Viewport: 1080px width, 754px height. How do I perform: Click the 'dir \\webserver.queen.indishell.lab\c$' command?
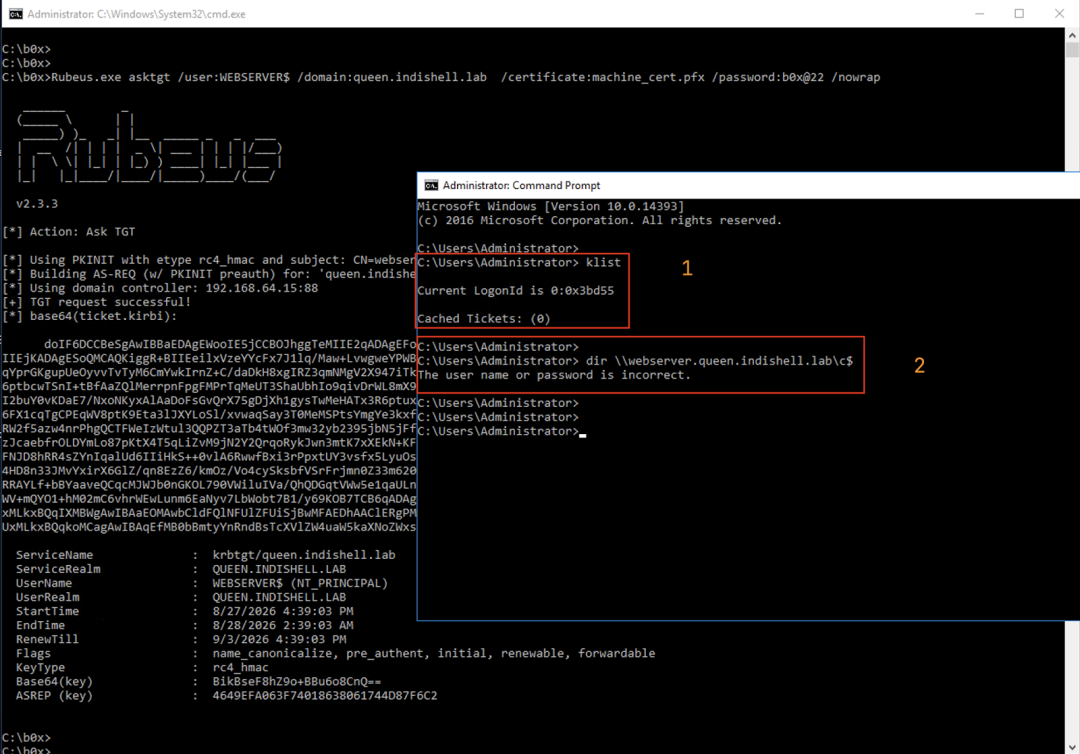(719, 361)
